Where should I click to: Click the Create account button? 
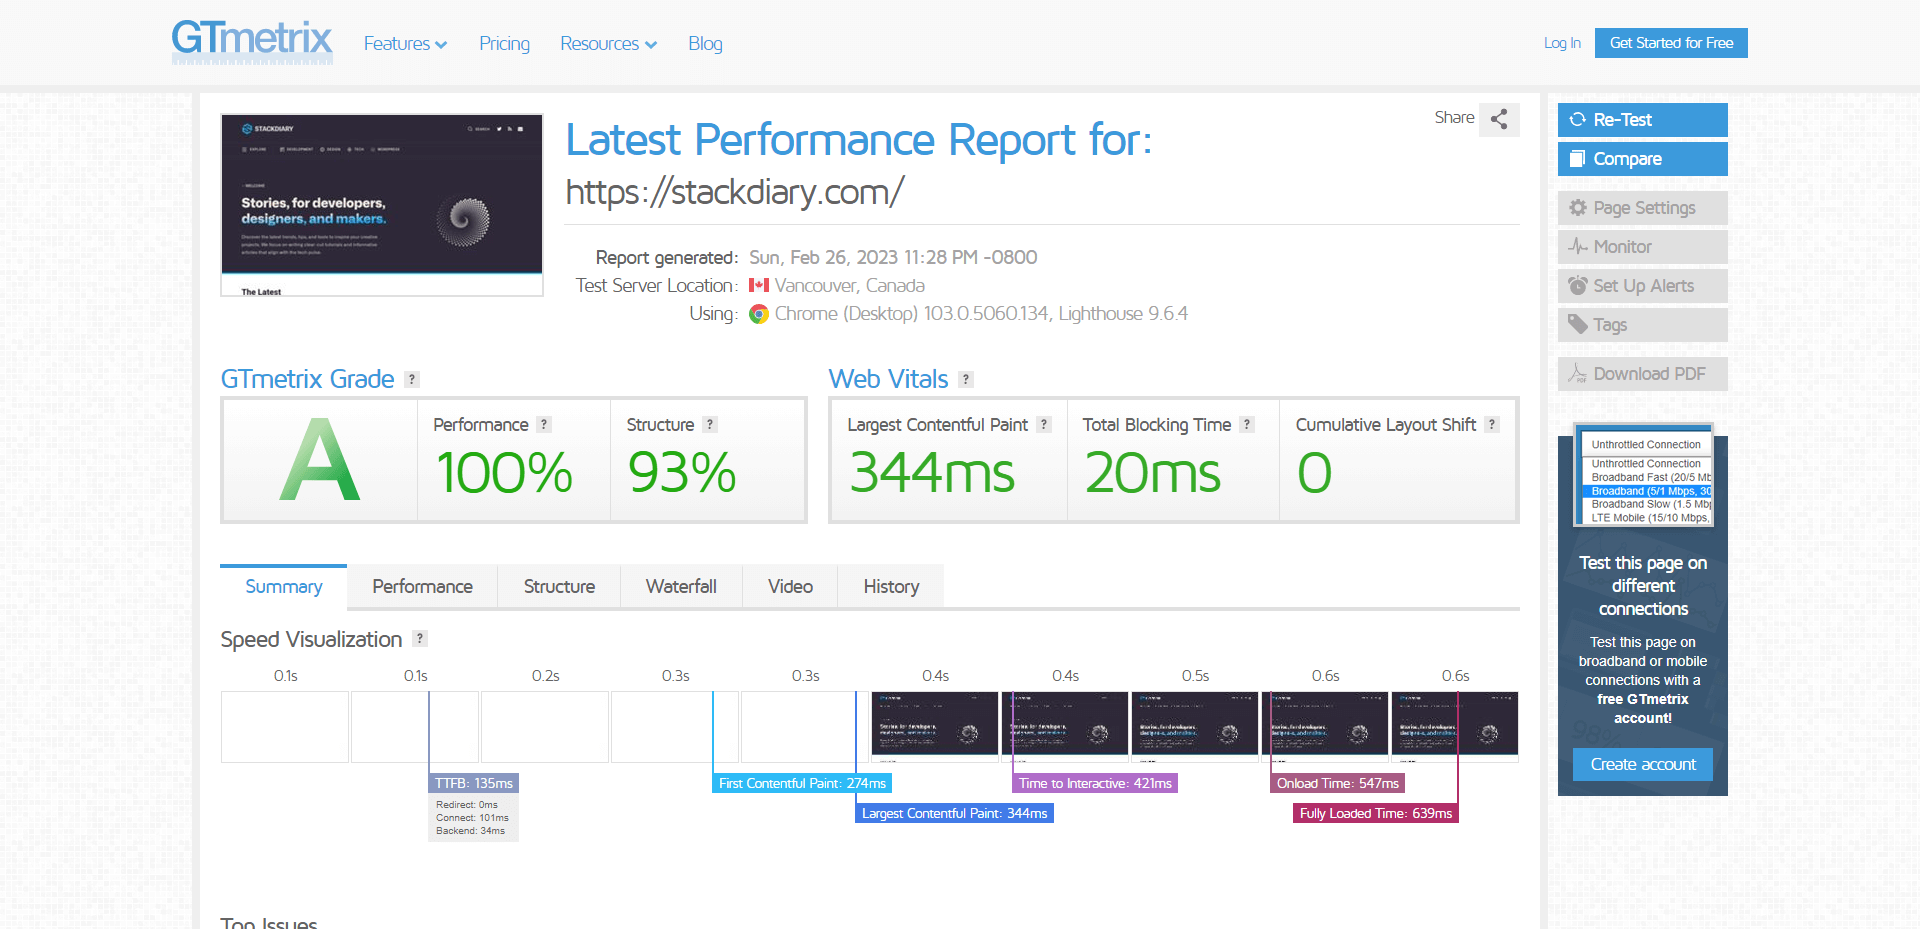click(1643, 765)
